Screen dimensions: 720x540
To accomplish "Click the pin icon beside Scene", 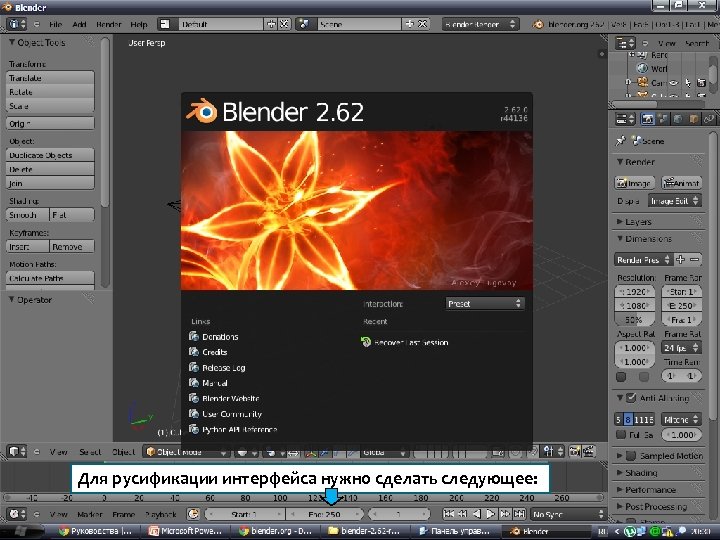I will [620, 141].
